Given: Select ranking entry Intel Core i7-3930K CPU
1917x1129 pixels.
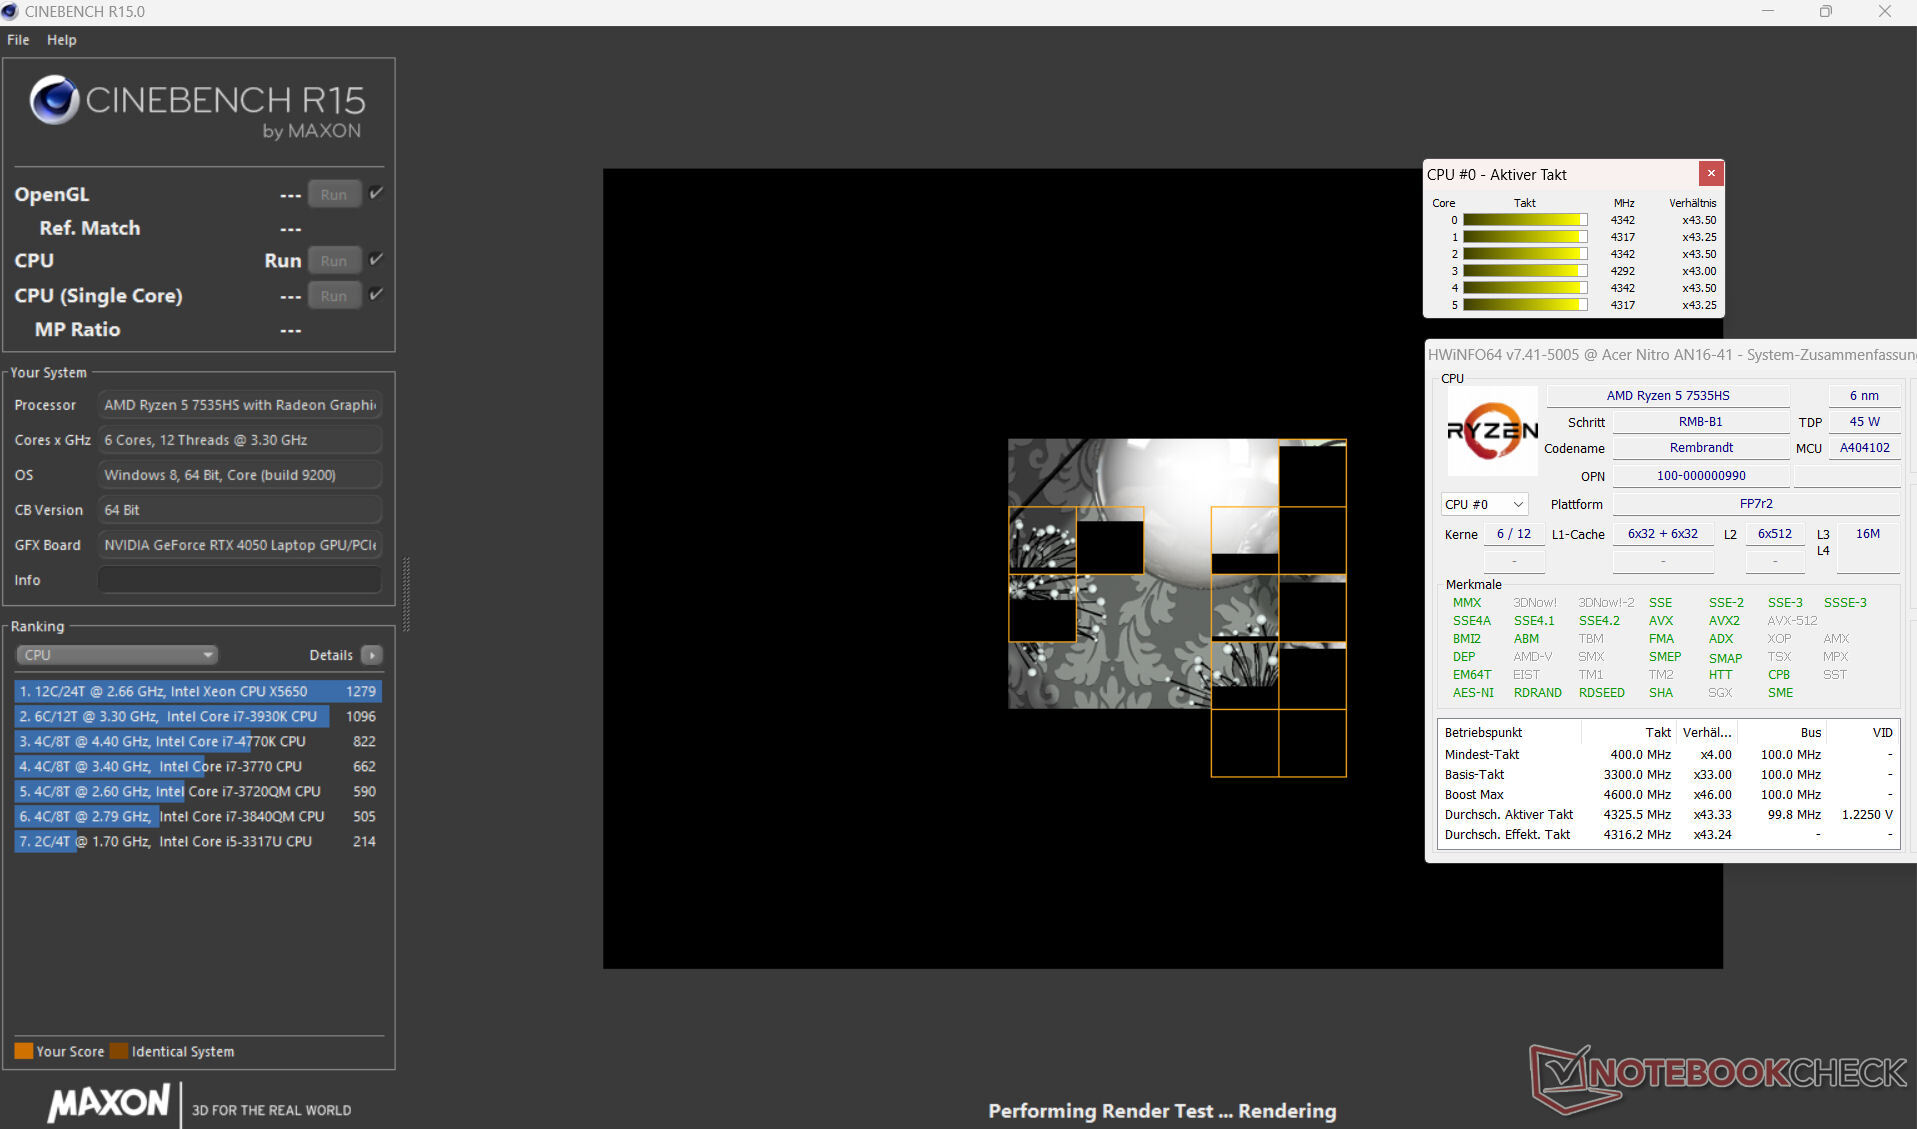Looking at the screenshot, I should point(197,716).
